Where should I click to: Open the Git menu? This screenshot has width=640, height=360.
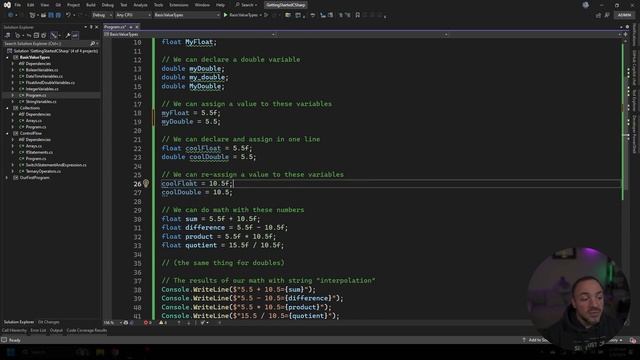[58, 5]
